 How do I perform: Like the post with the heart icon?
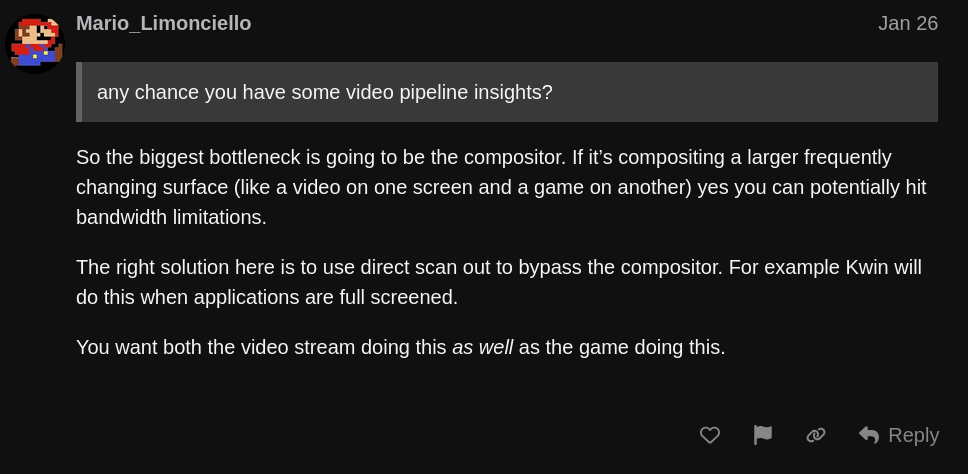coord(710,435)
